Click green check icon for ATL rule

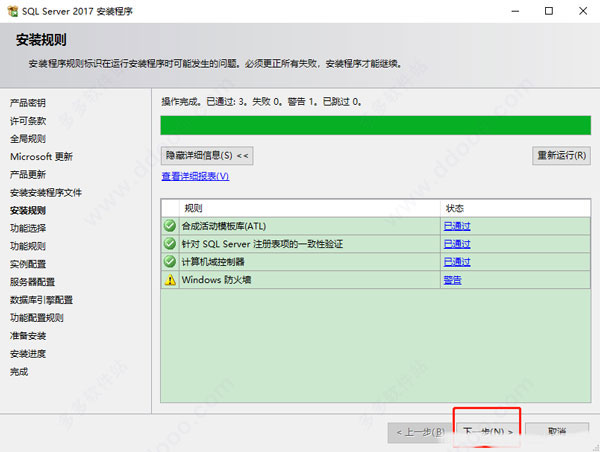point(170,226)
